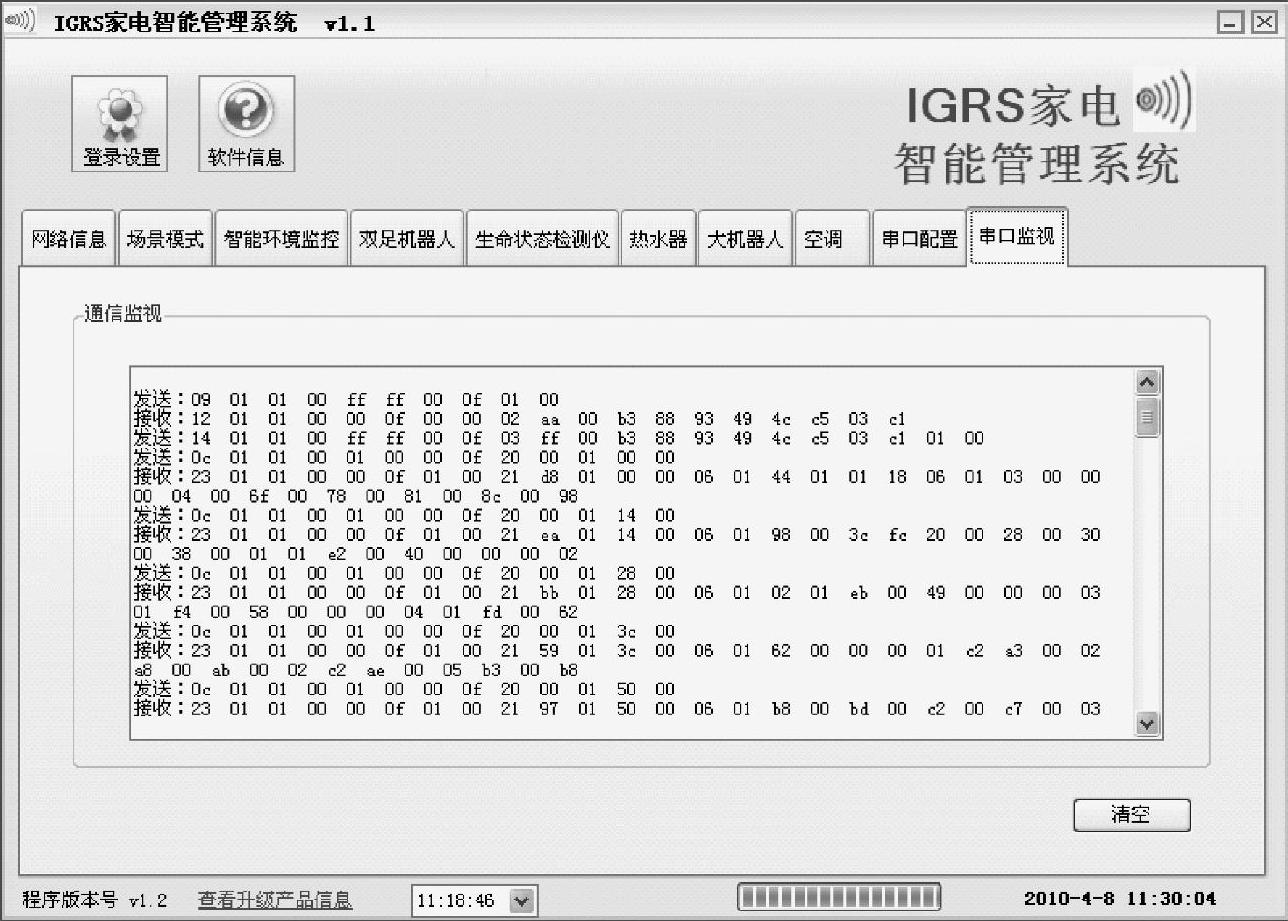1288x921 pixels.
Task: Click the log scrollbar up arrow
Action: click(1148, 382)
